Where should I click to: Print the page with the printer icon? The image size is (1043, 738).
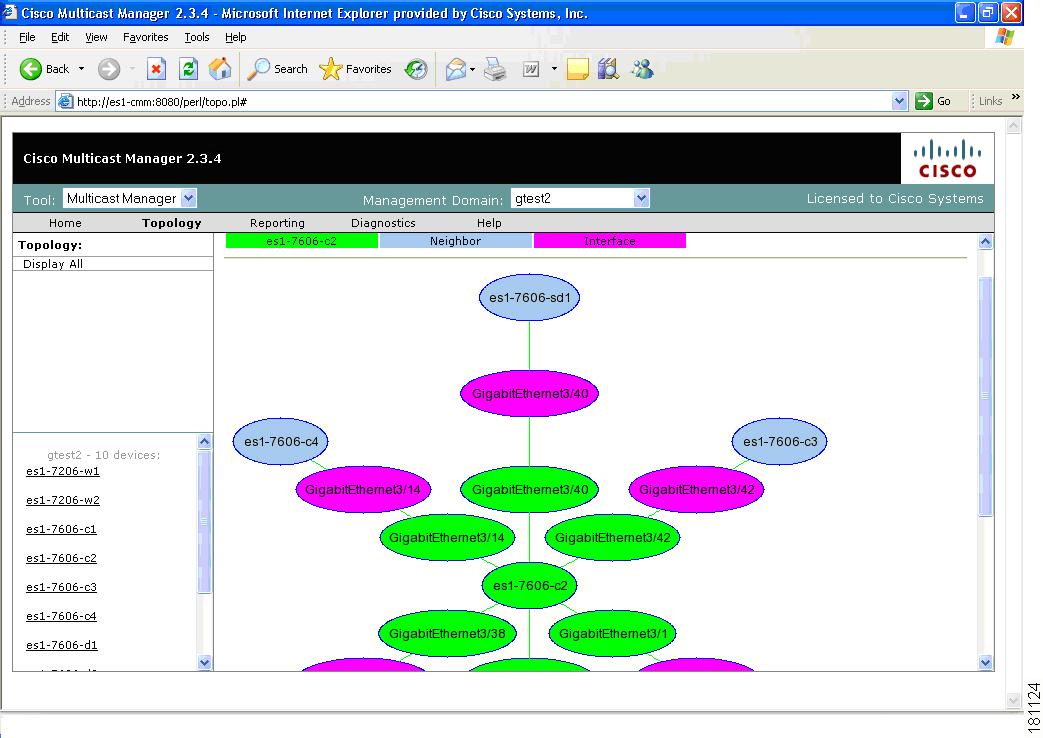tap(495, 69)
